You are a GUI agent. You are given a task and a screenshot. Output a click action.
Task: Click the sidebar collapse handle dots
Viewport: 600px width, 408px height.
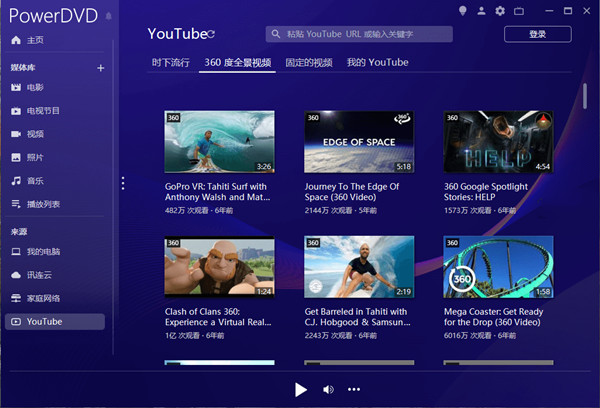click(x=123, y=183)
